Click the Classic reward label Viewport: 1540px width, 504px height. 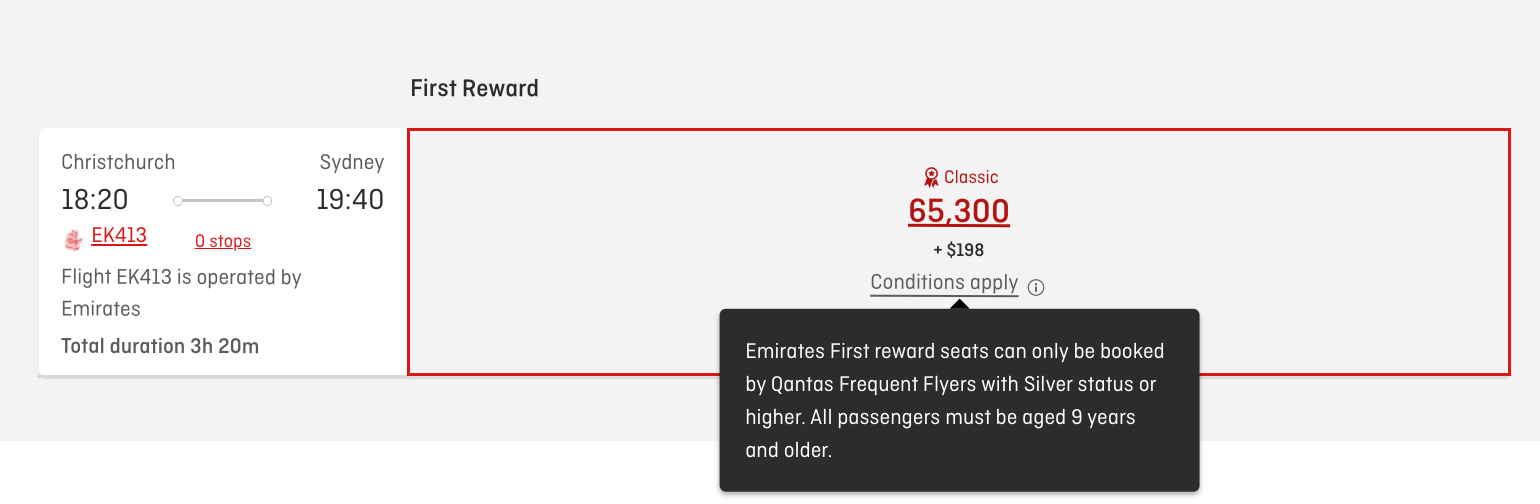[x=970, y=177]
